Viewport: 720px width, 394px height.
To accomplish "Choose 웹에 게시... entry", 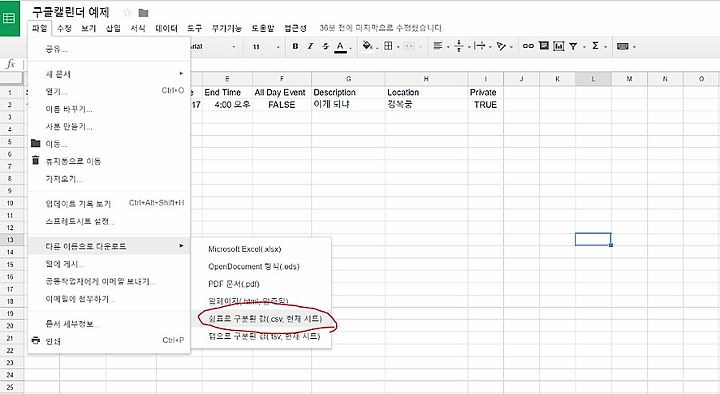I will [x=109, y=264].
